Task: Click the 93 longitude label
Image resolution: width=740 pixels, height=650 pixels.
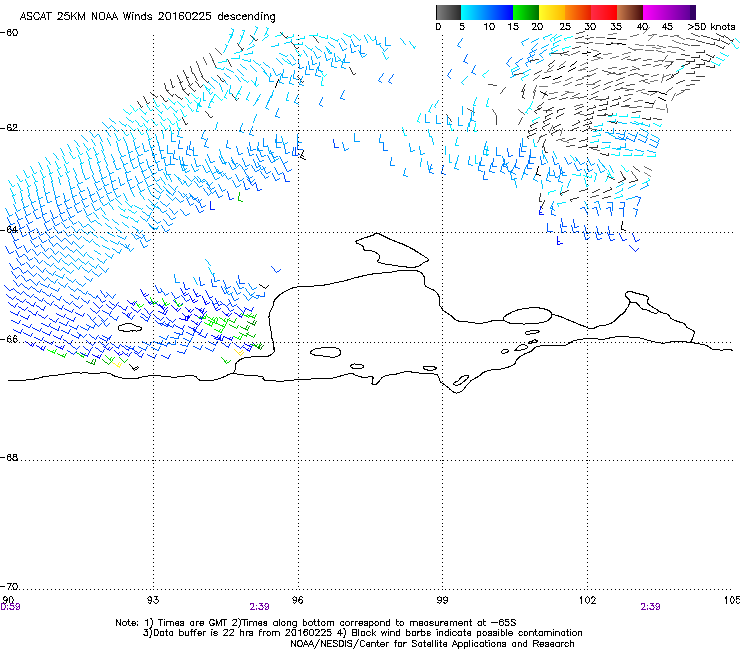Action: 153,599
